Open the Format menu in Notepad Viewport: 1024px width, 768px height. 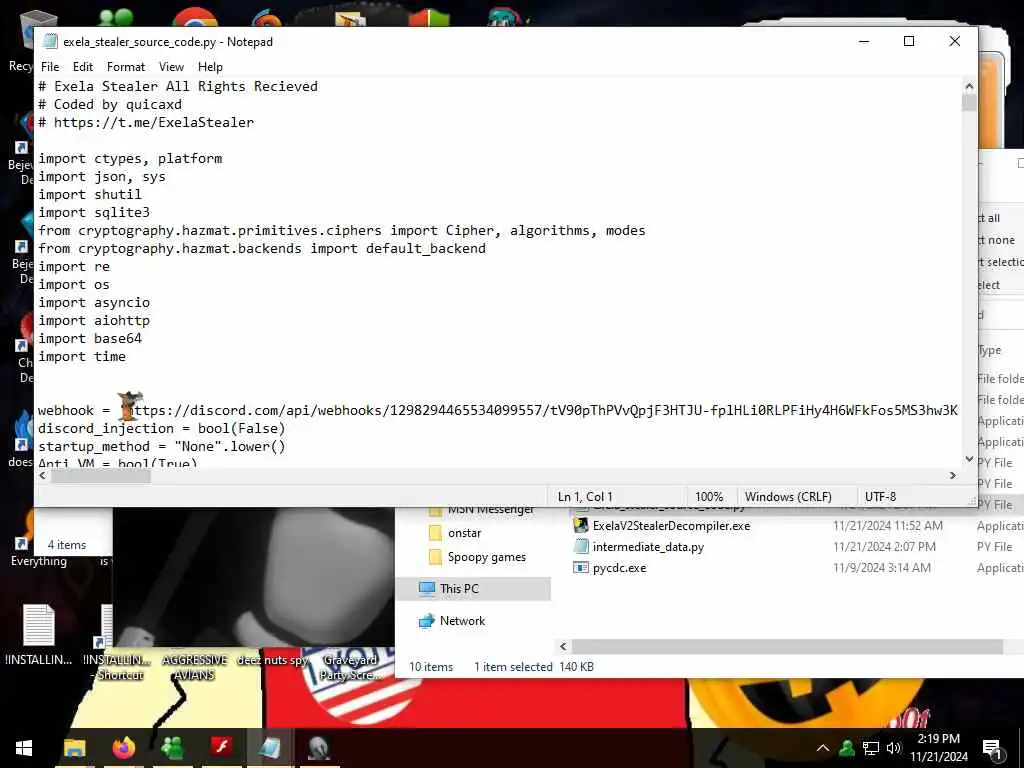pyautogui.click(x=126, y=67)
